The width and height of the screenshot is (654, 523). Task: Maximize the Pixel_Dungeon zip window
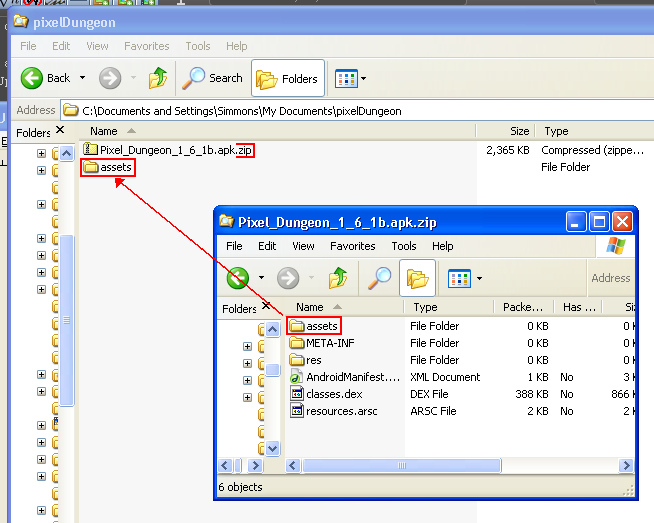[x=599, y=221]
